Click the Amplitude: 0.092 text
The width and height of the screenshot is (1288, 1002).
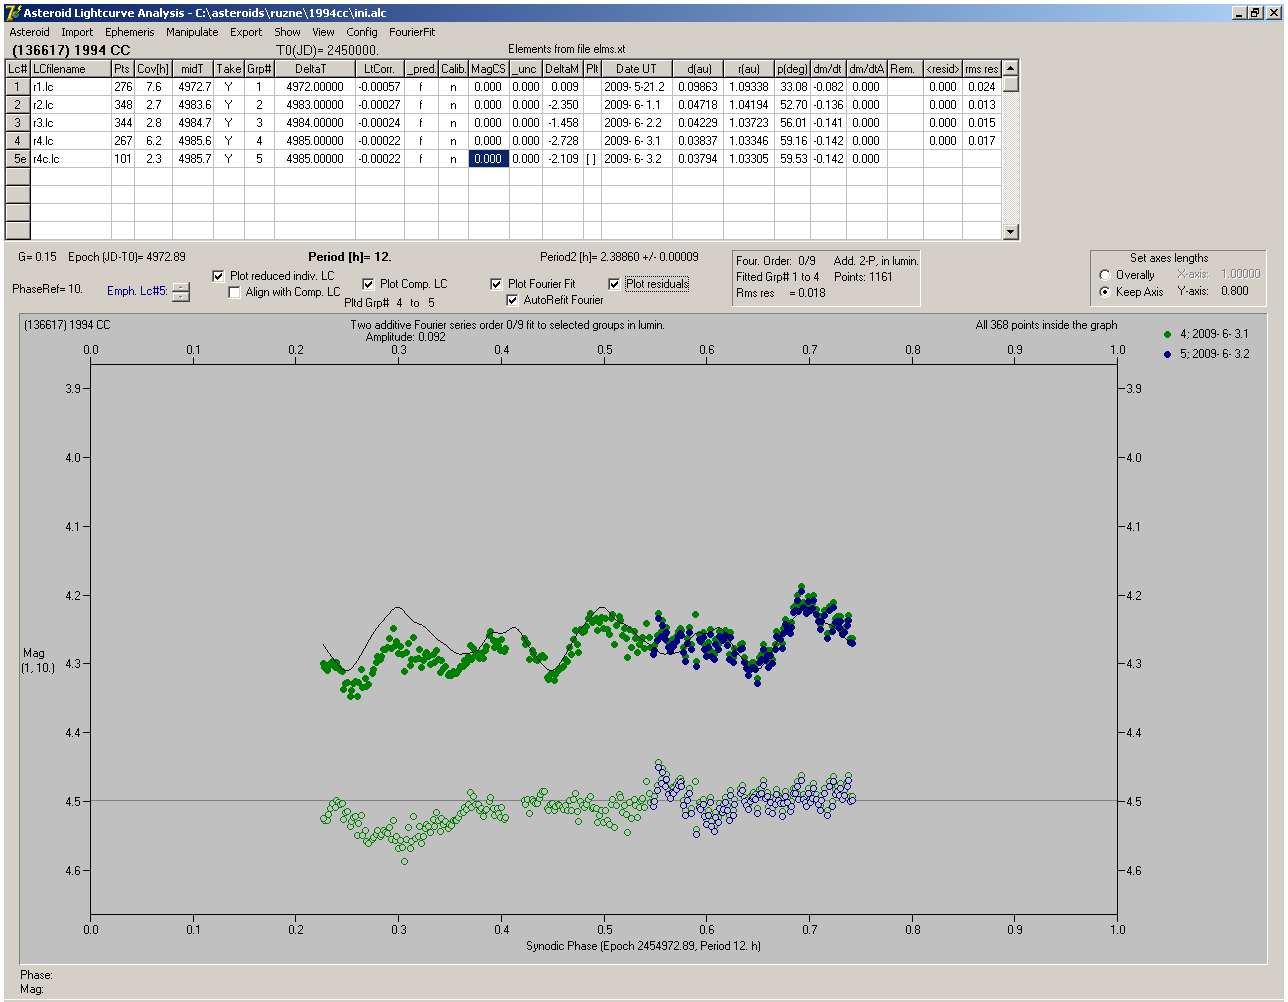[x=405, y=338]
